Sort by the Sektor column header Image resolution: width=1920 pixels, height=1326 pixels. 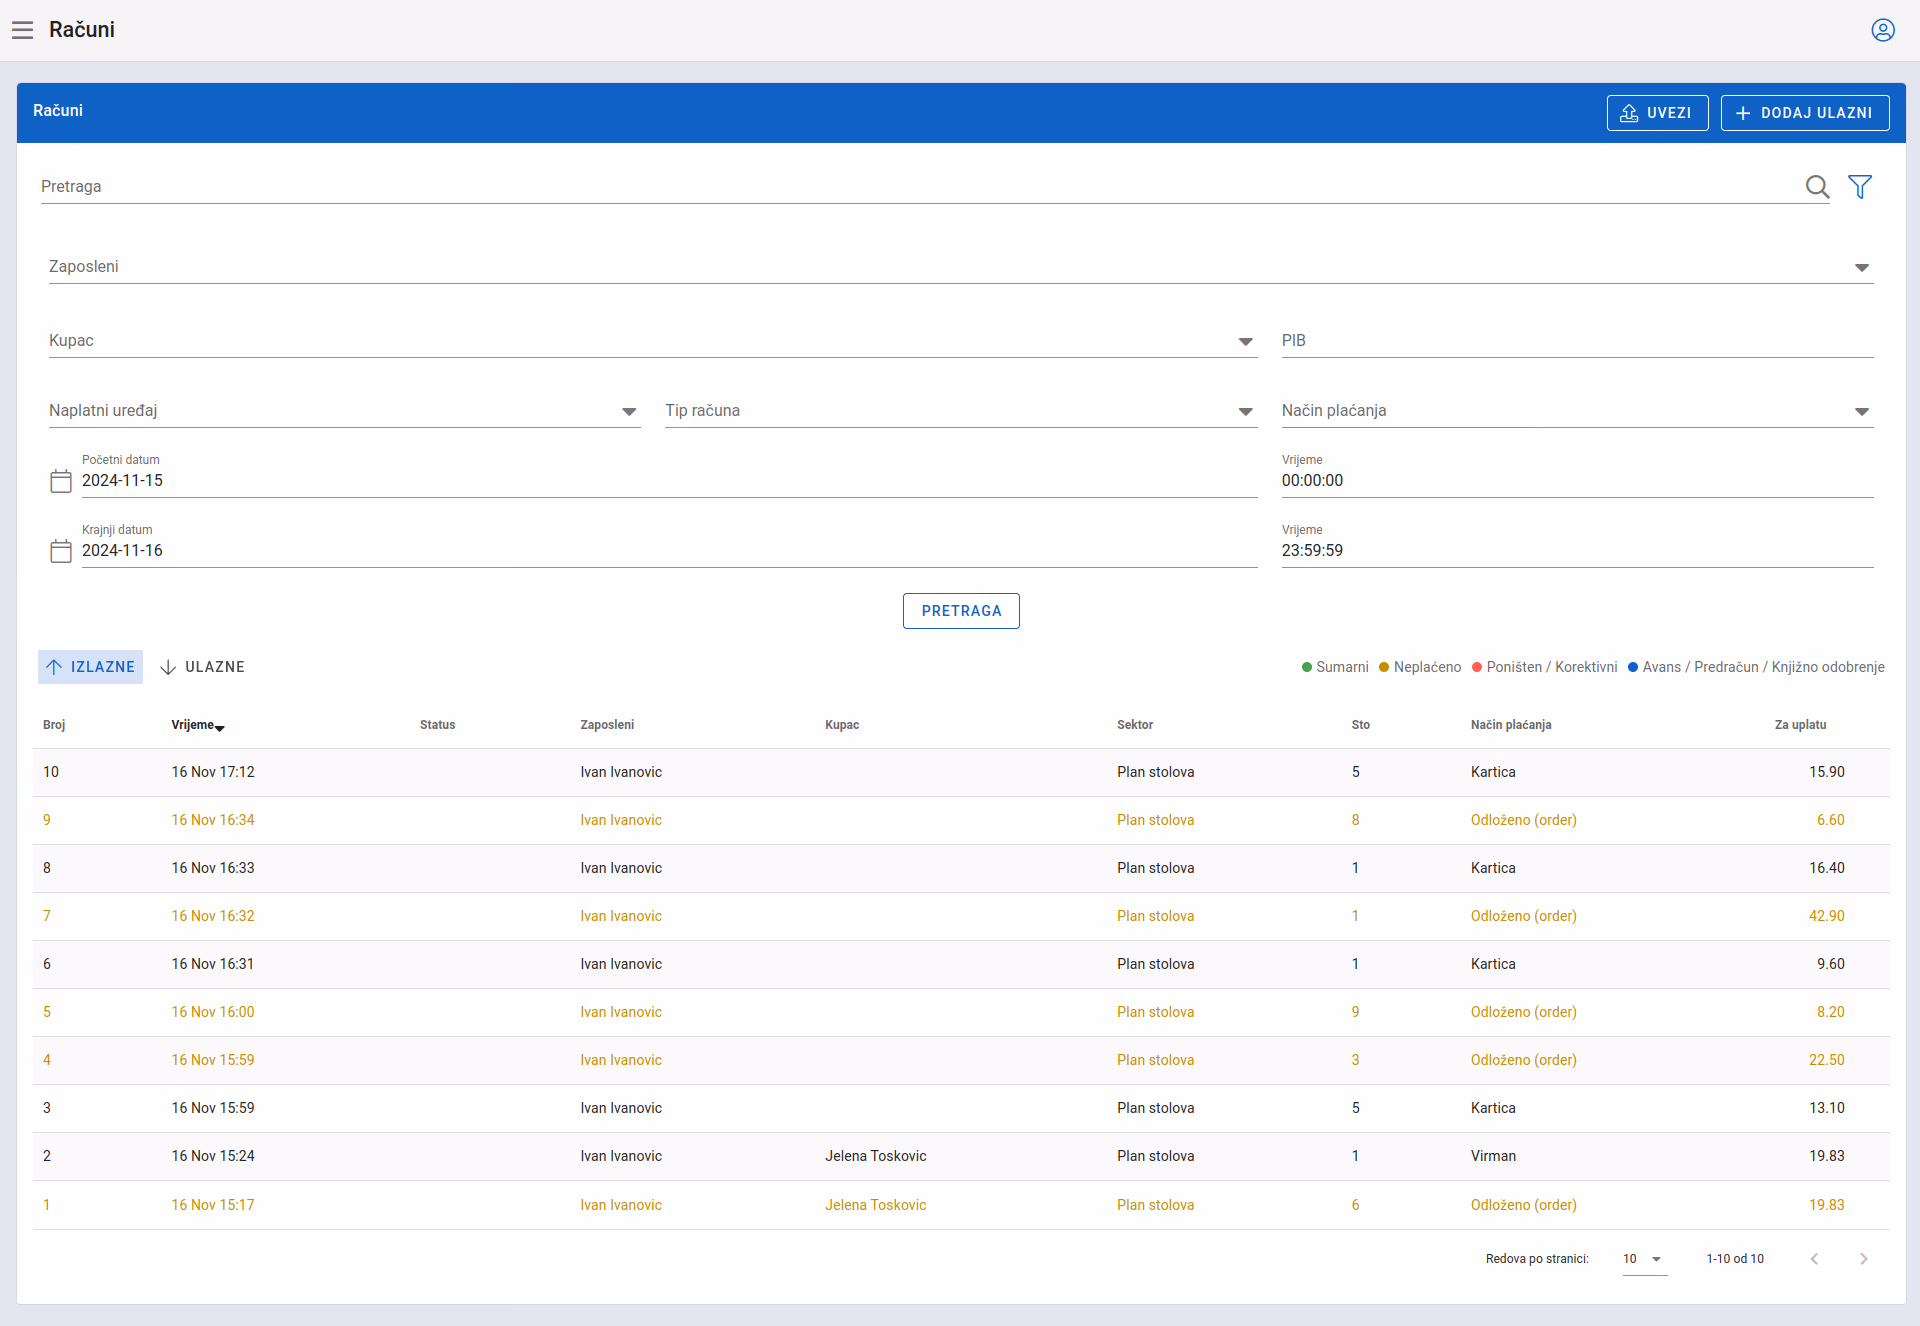(1135, 725)
